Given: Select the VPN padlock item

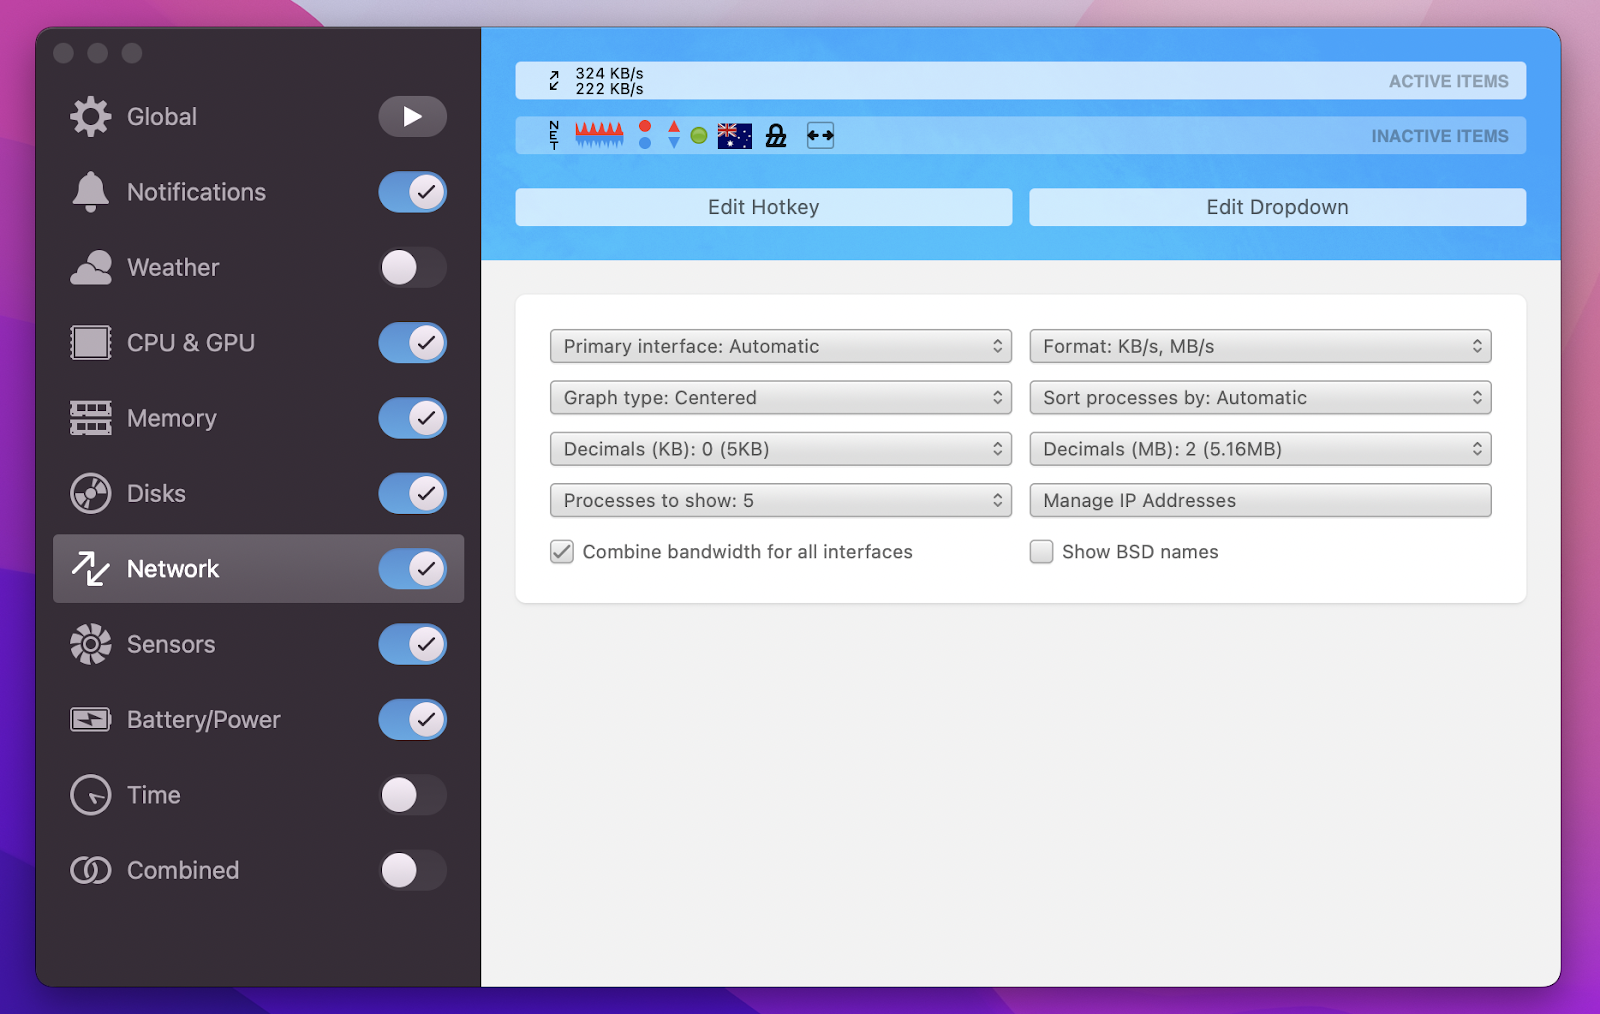Looking at the screenshot, I should point(776,135).
